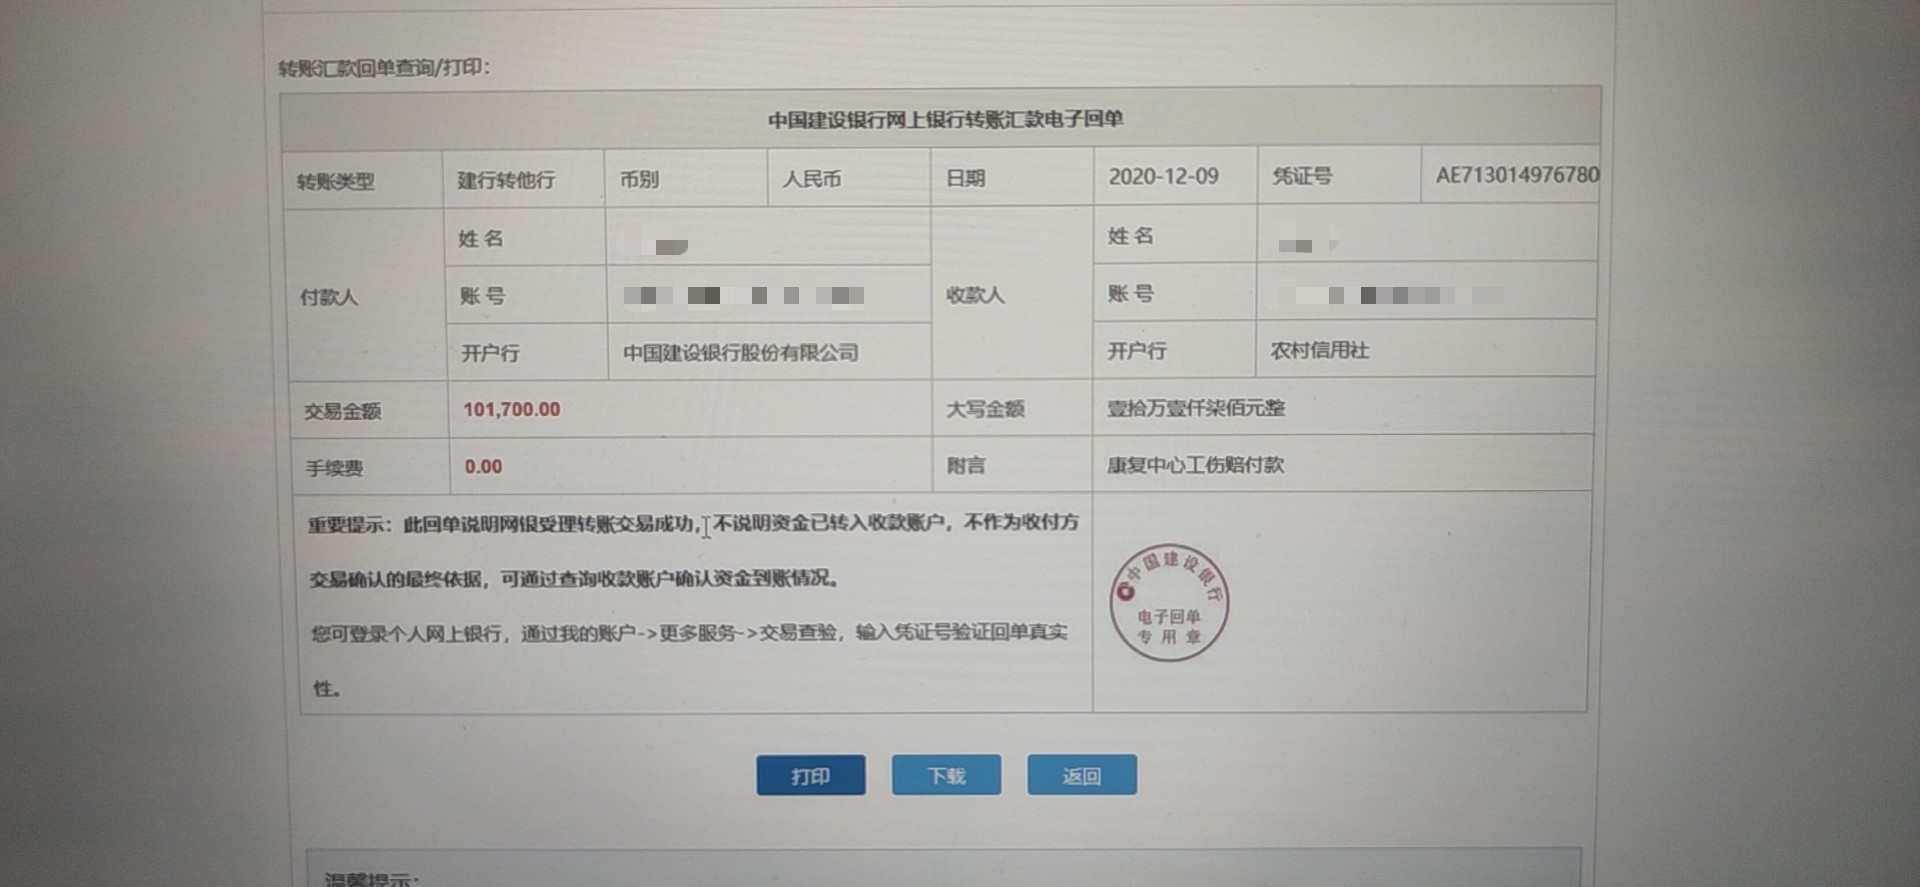Click notice line starting 您可登录个人网上银行
Image resolution: width=1920 pixels, height=887 pixels.
tap(689, 632)
